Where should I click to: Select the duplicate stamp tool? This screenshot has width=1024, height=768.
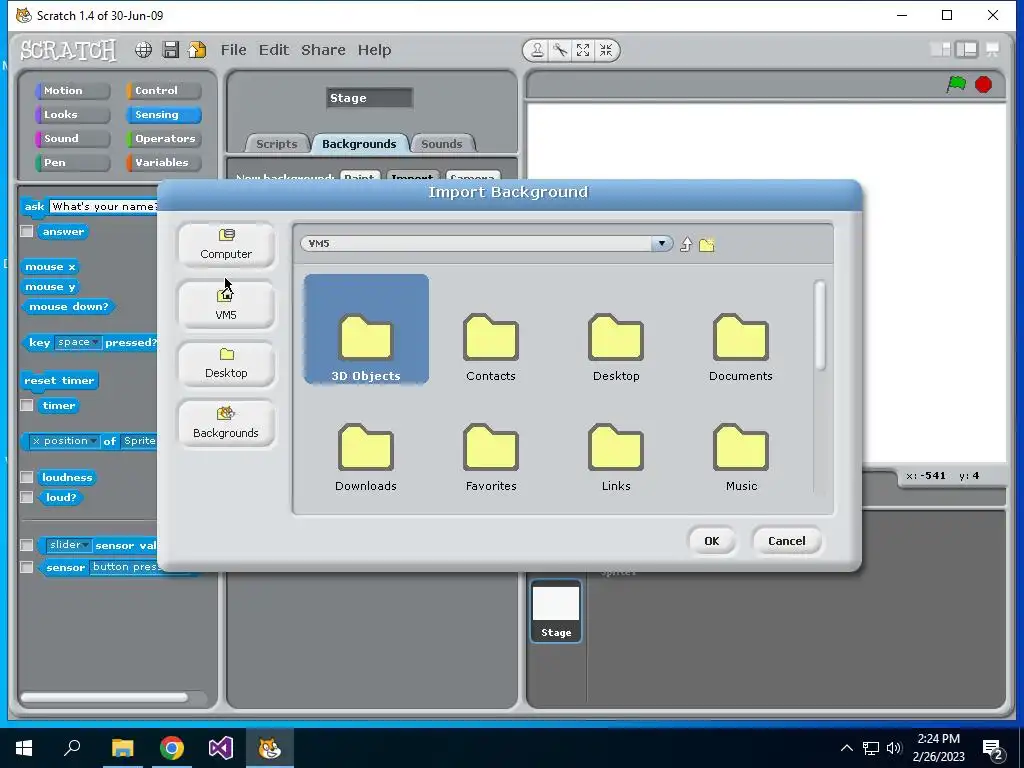537,50
